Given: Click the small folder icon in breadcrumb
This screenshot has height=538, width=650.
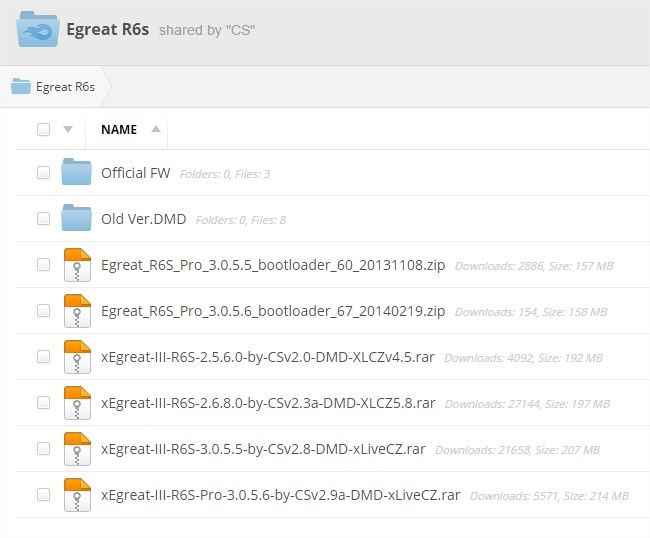Looking at the screenshot, I should 21,86.
